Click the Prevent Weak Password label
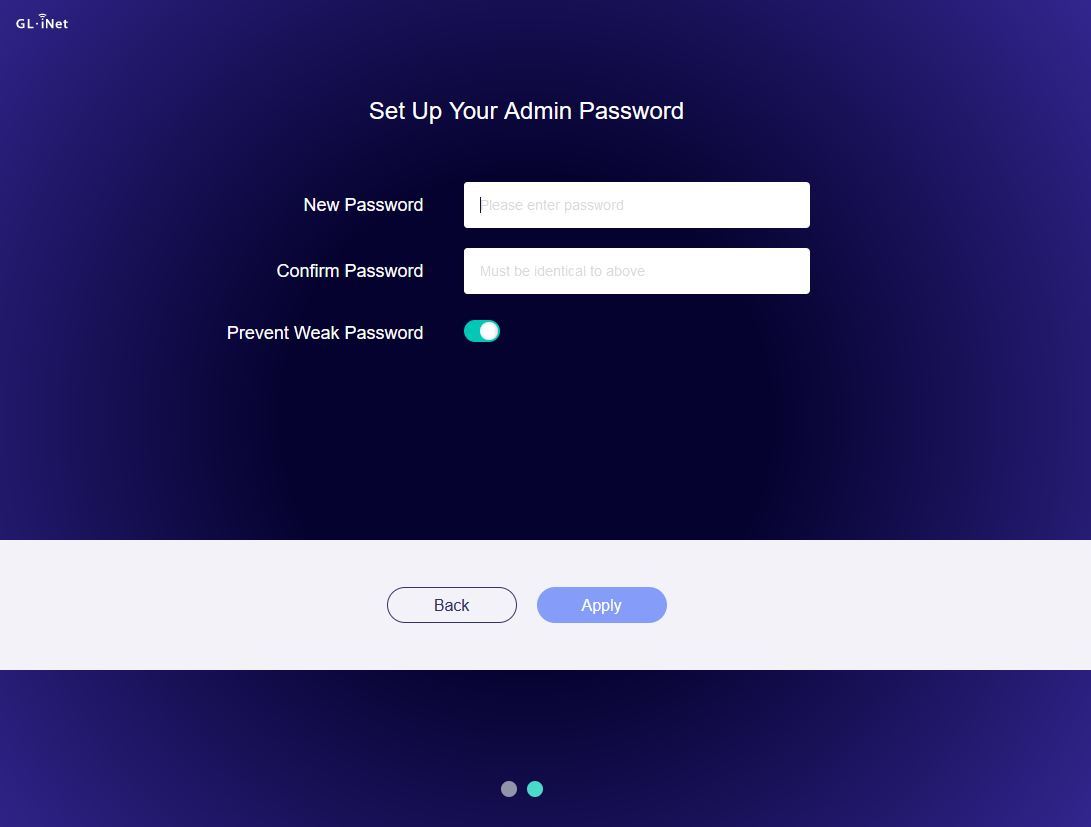The width and height of the screenshot is (1091, 827). point(325,332)
